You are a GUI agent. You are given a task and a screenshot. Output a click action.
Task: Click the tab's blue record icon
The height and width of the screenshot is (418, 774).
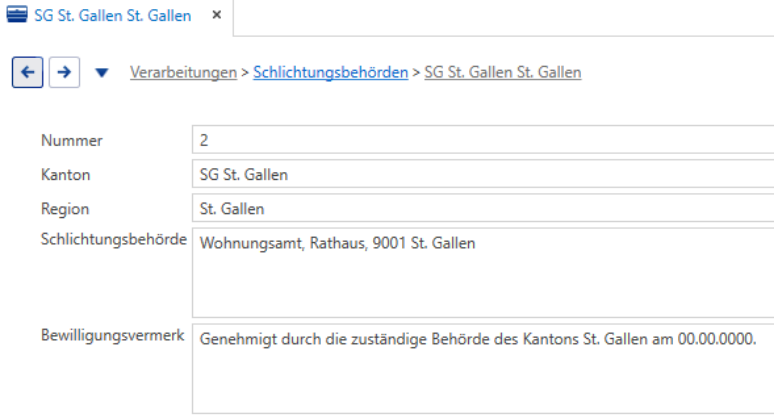tap(17, 15)
